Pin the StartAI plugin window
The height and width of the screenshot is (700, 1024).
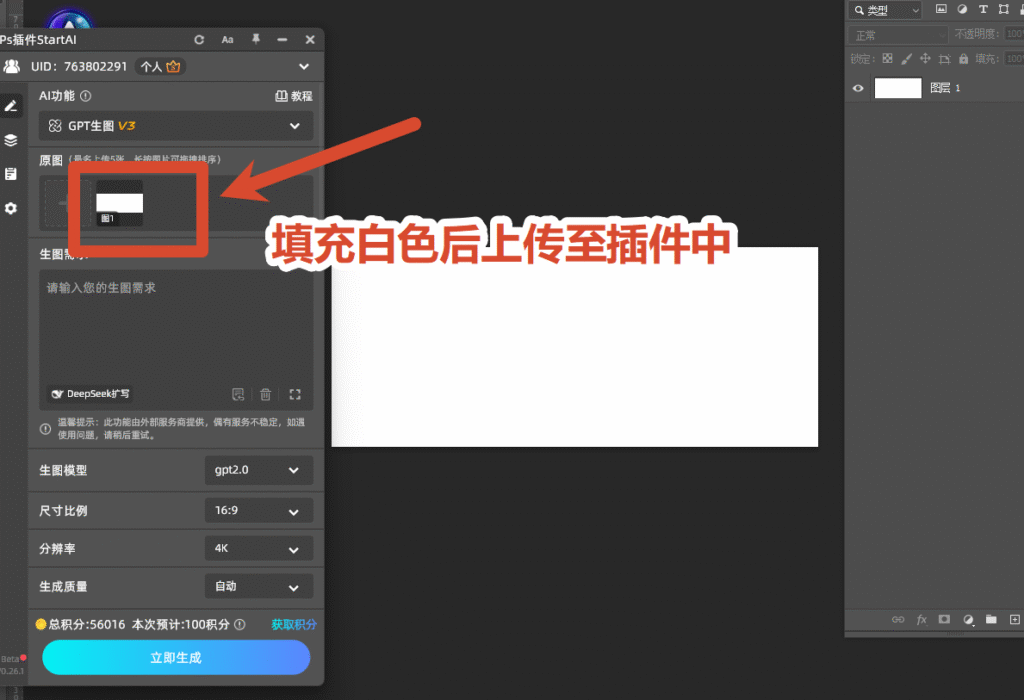click(256, 39)
